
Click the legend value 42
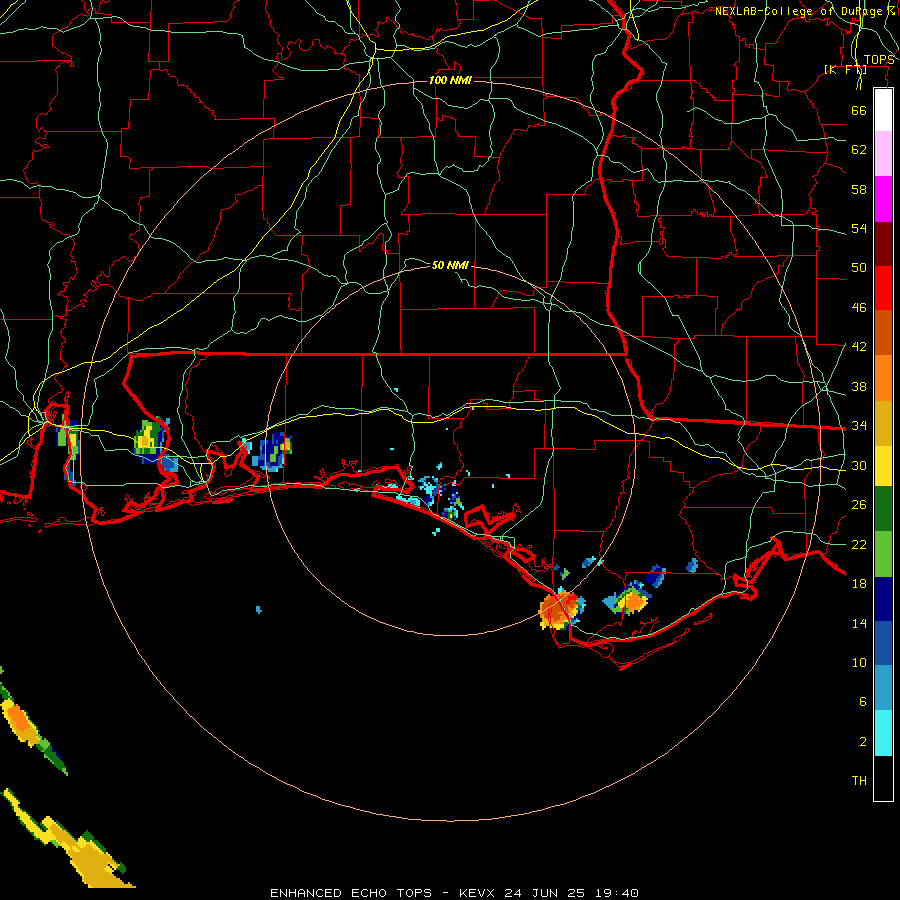[x=859, y=347]
